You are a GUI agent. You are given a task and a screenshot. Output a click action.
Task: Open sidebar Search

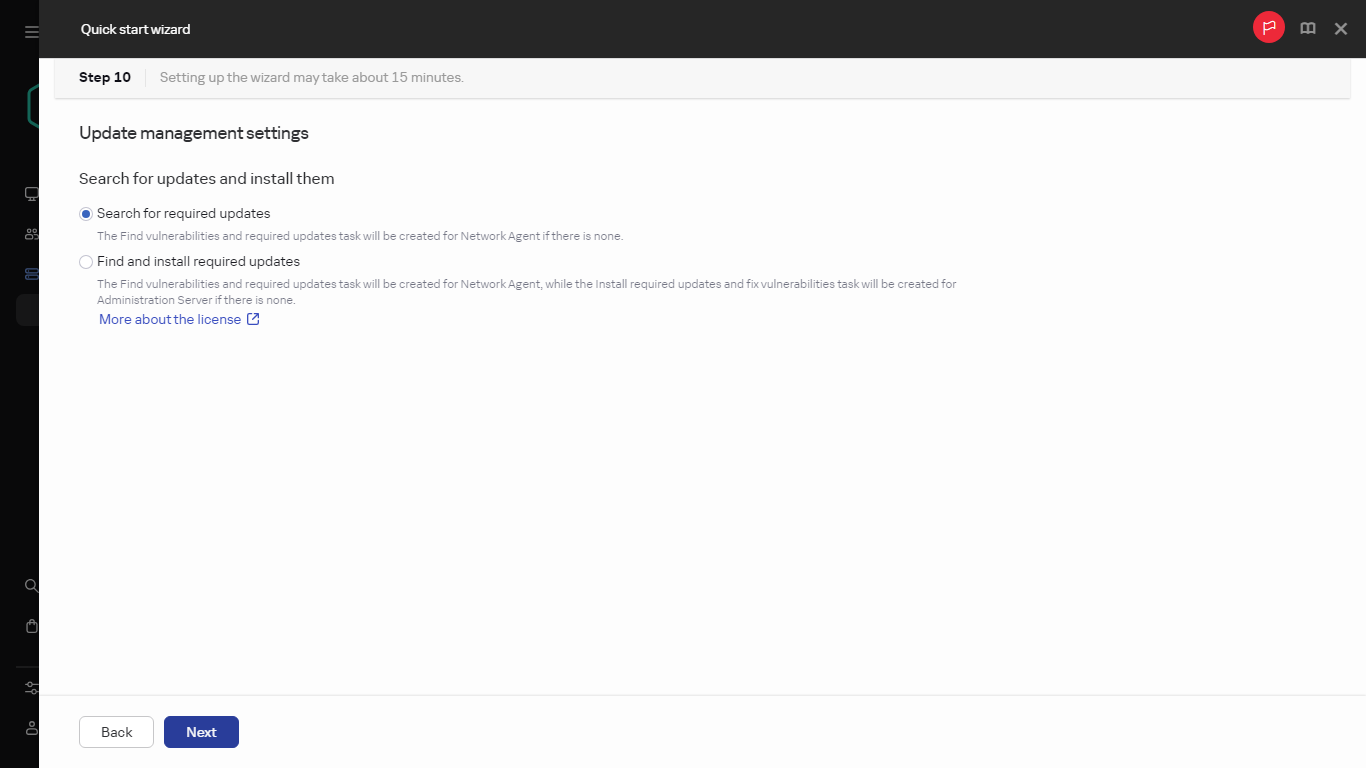[x=30, y=585]
